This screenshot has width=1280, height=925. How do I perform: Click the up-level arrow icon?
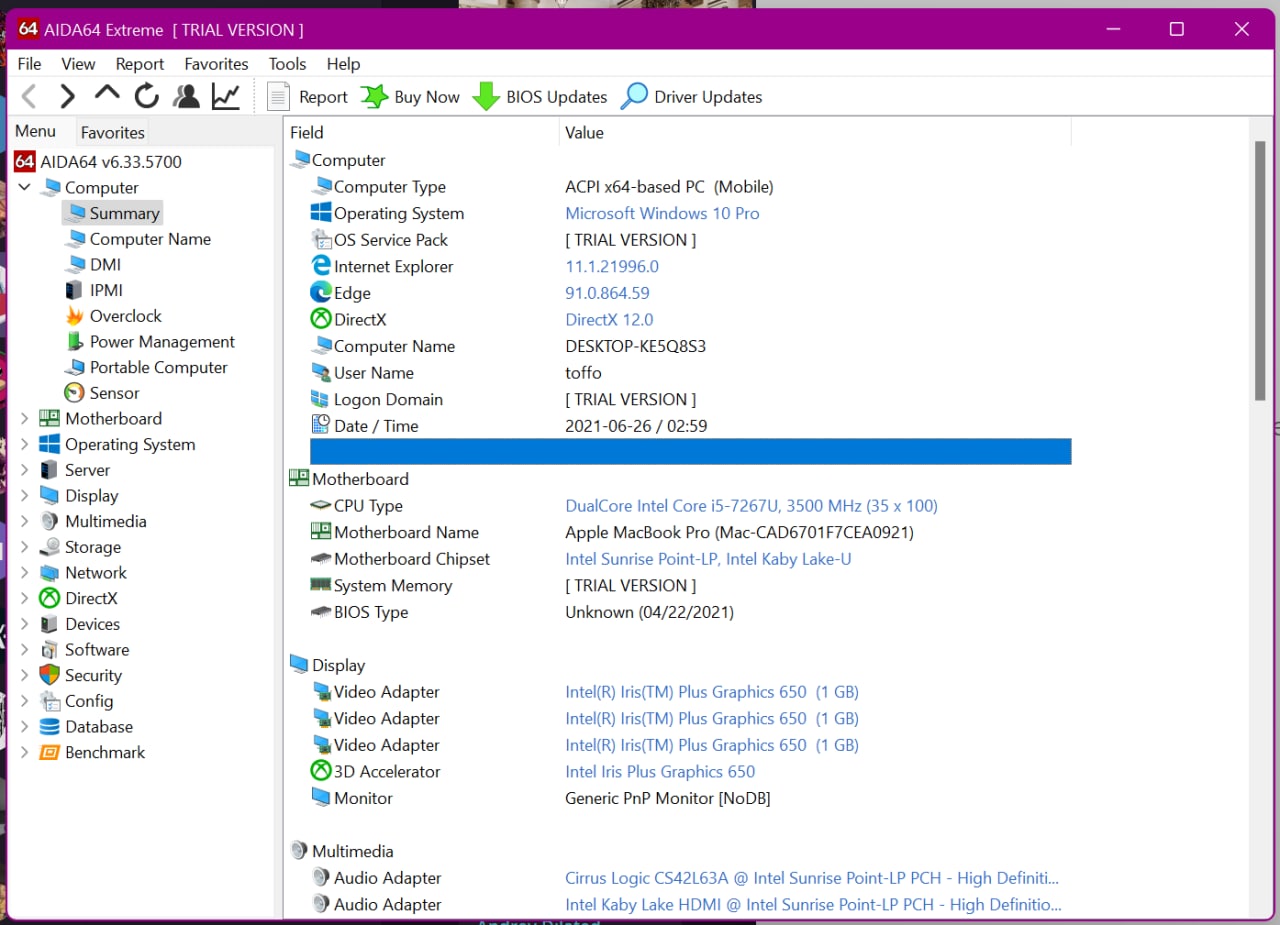[107, 95]
